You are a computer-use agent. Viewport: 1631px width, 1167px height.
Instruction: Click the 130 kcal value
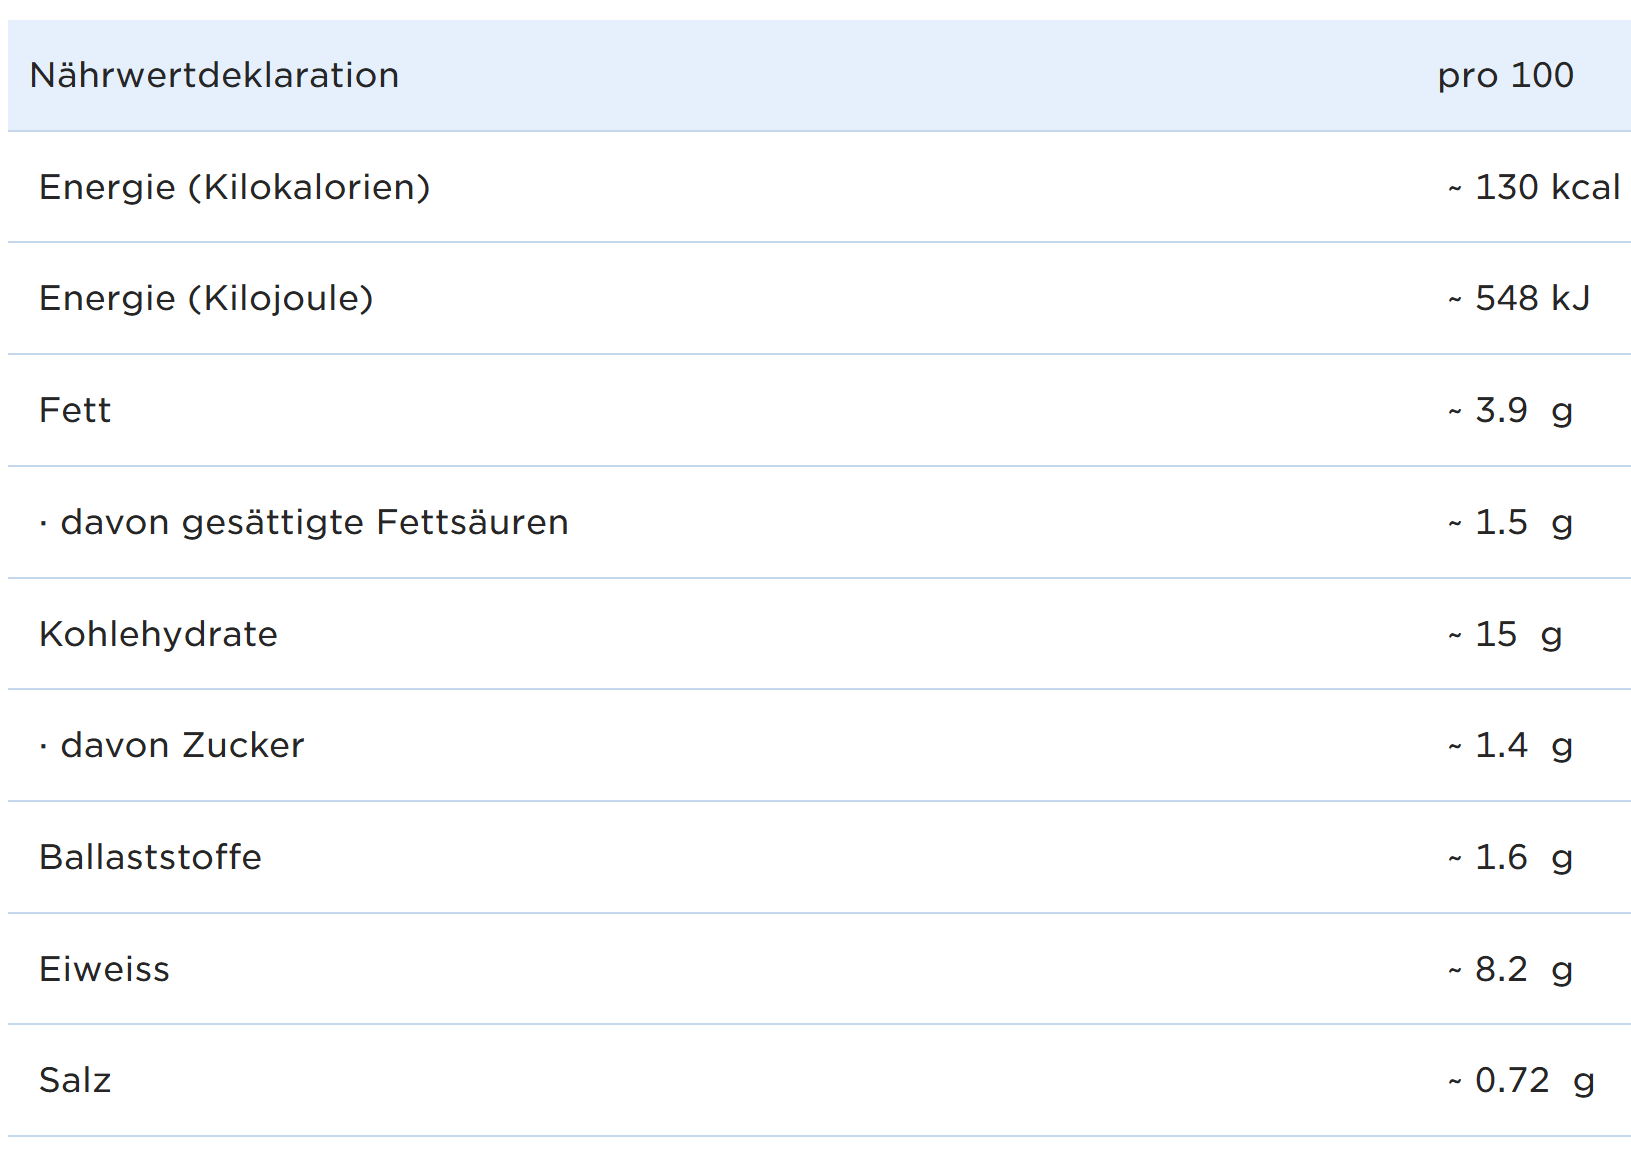pos(1534,188)
